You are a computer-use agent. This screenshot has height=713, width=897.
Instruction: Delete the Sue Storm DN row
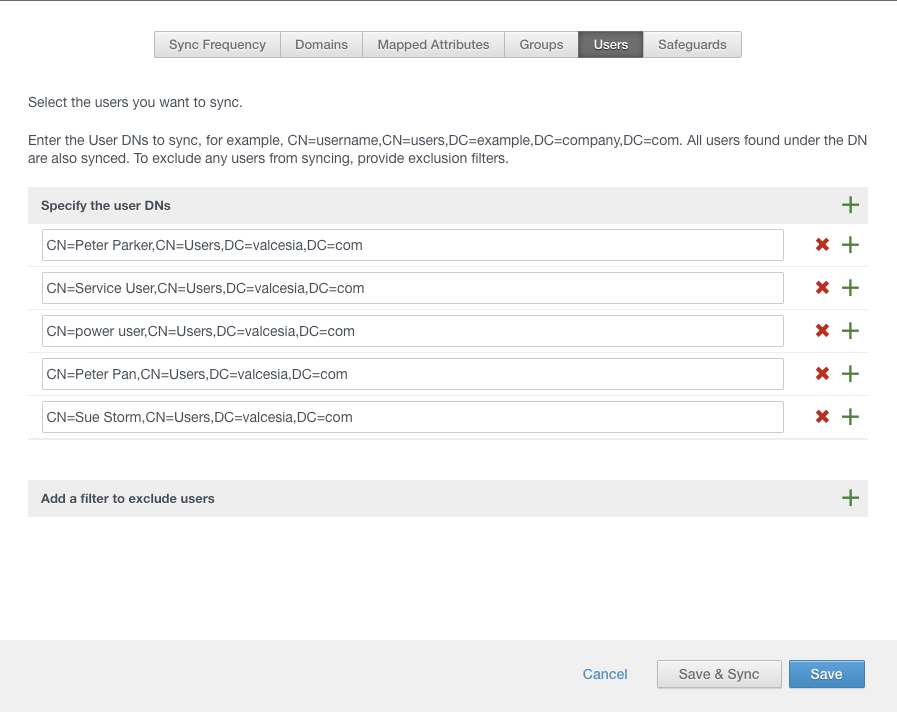[822, 417]
